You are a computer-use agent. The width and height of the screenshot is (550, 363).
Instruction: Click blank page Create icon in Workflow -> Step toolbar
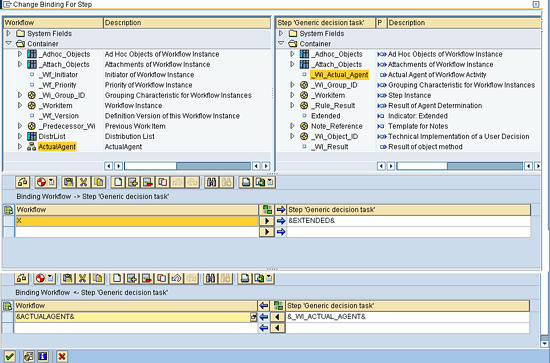click(x=118, y=182)
